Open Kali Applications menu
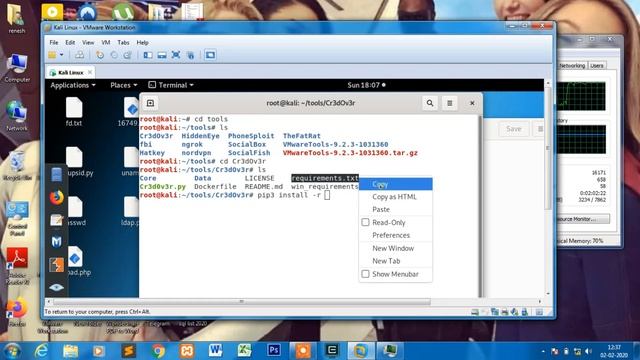 [73, 85]
